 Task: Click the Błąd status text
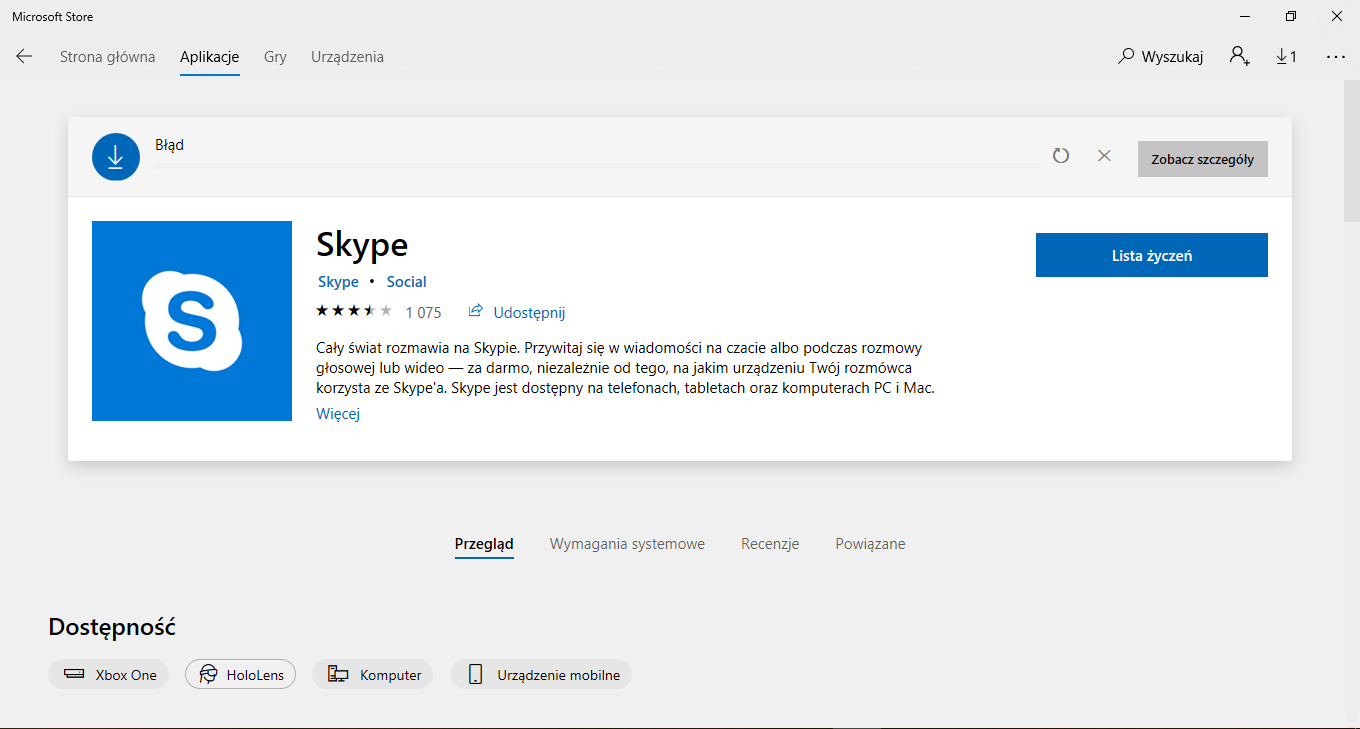[x=169, y=145]
